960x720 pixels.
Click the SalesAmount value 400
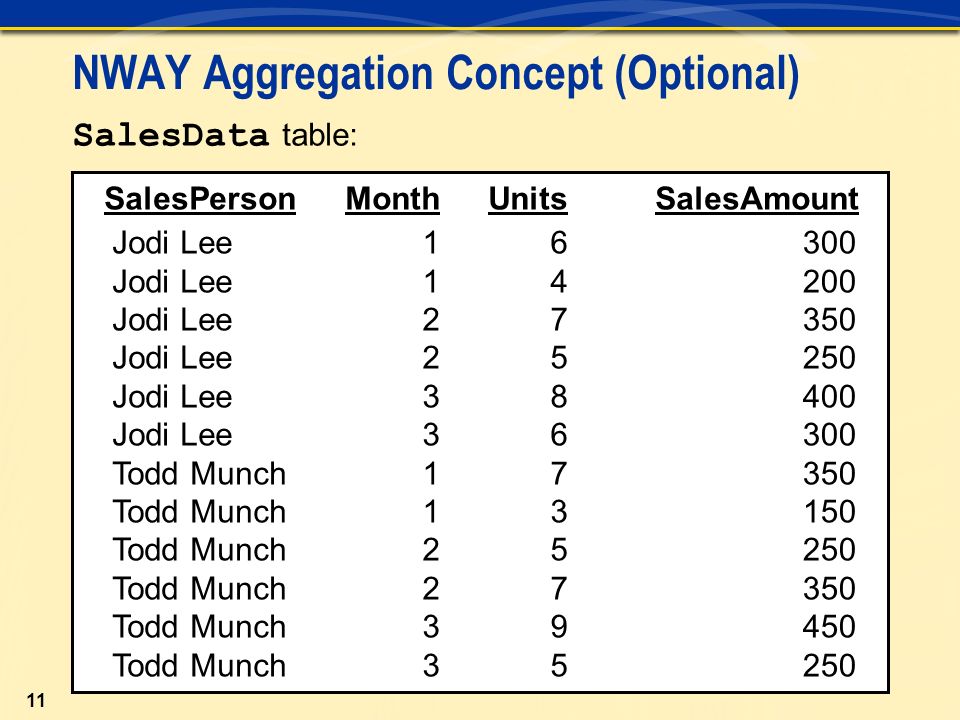coord(829,397)
